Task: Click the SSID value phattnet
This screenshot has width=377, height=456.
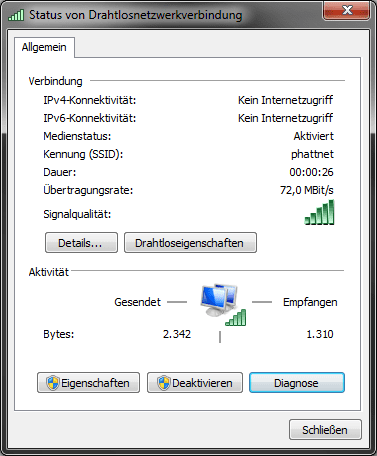Action: 312,154
